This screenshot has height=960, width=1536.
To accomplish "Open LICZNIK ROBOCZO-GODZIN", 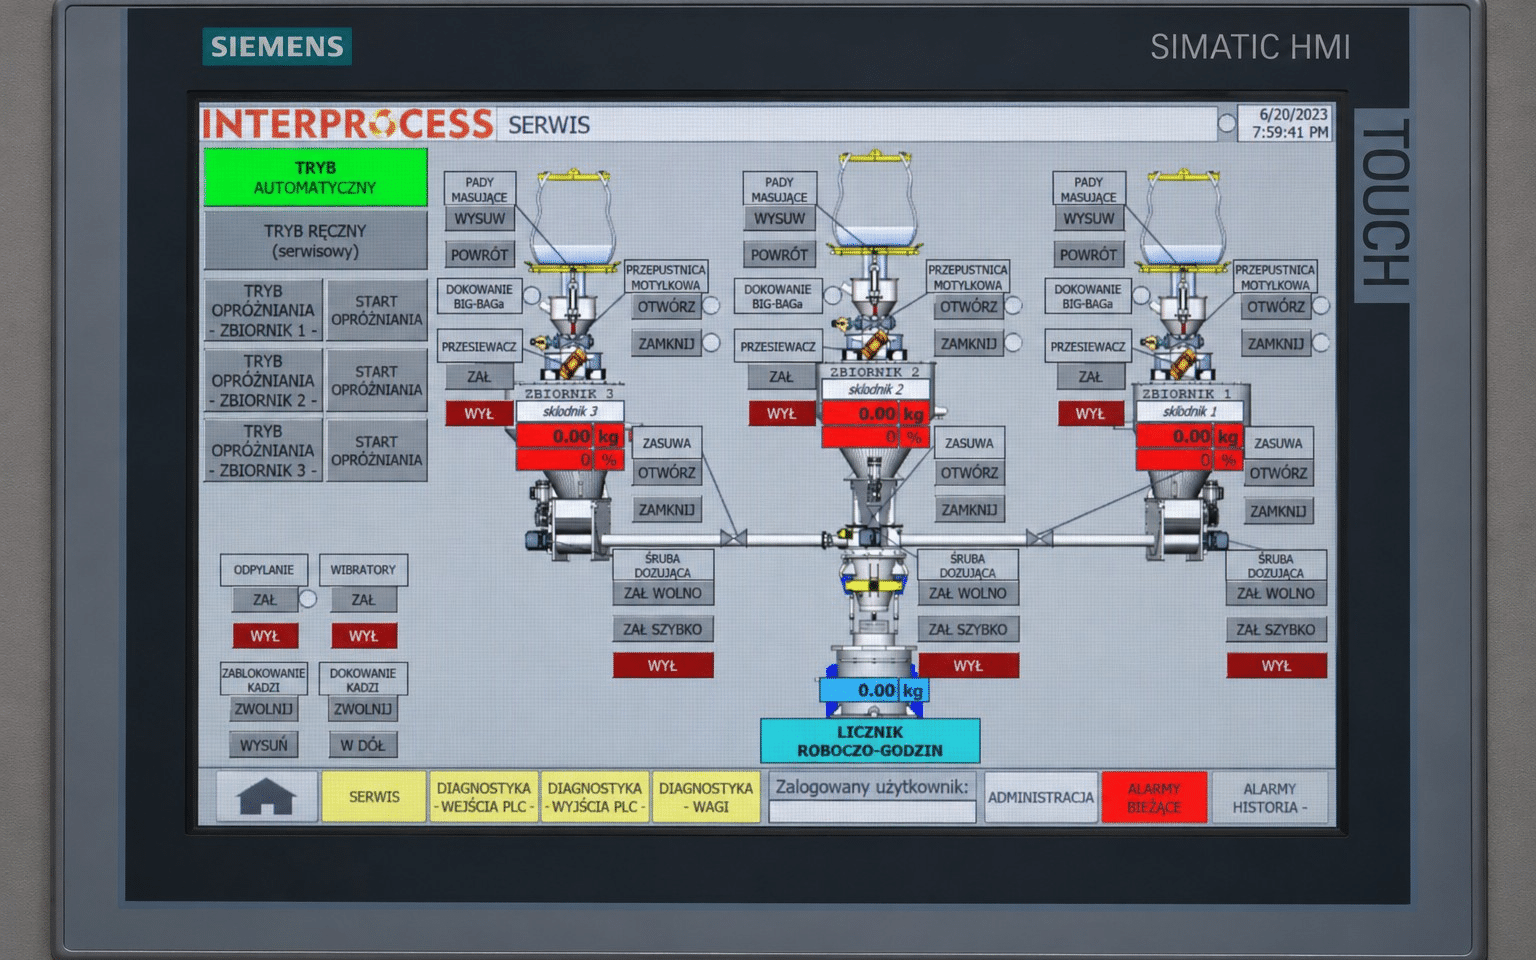I will [x=870, y=741].
